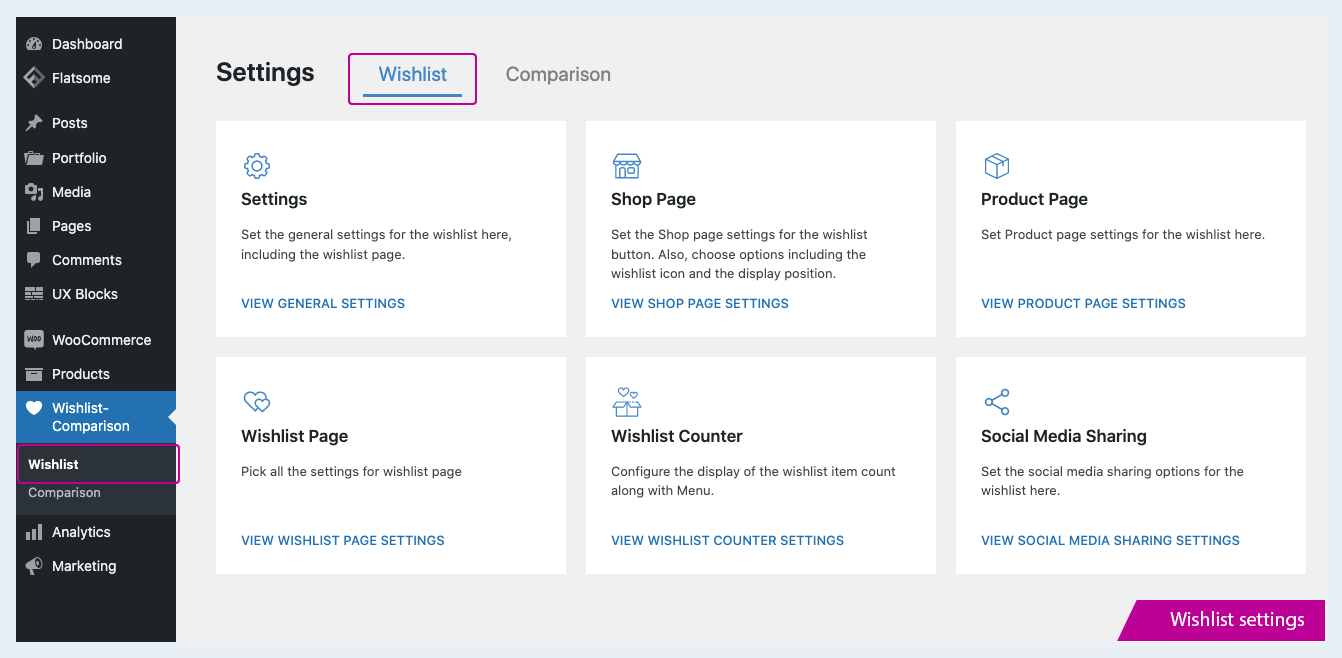Click the Analytics bar chart icon
Screen dimensions: 1342x658
(34, 532)
